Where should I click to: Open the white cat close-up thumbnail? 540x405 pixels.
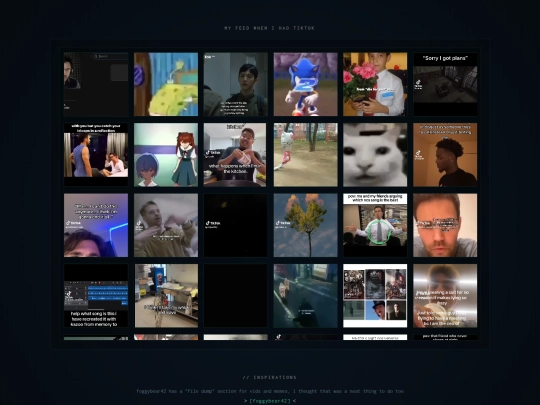(x=375, y=155)
